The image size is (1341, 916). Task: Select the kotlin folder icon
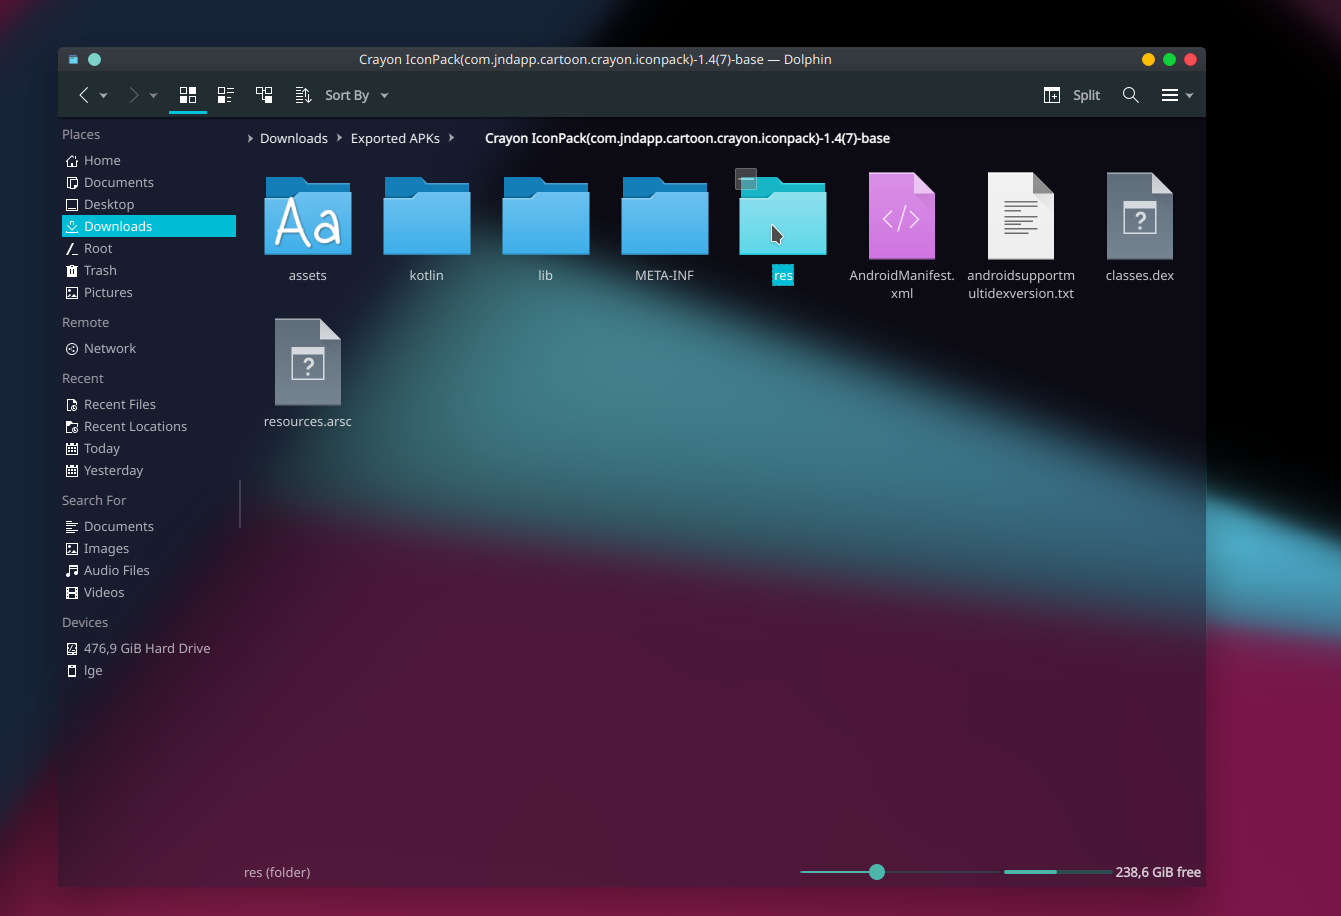click(x=427, y=215)
